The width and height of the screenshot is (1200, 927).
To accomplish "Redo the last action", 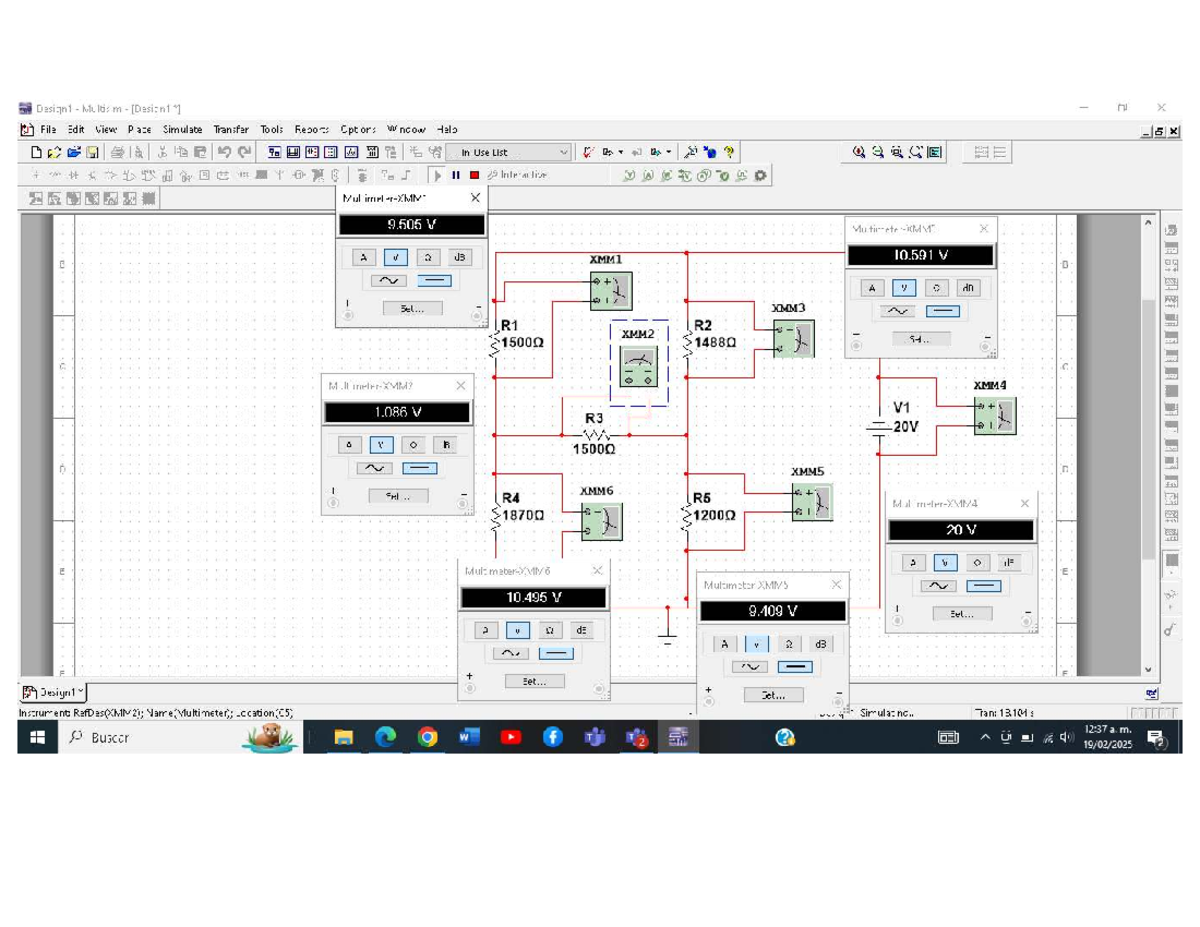I will click(244, 152).
